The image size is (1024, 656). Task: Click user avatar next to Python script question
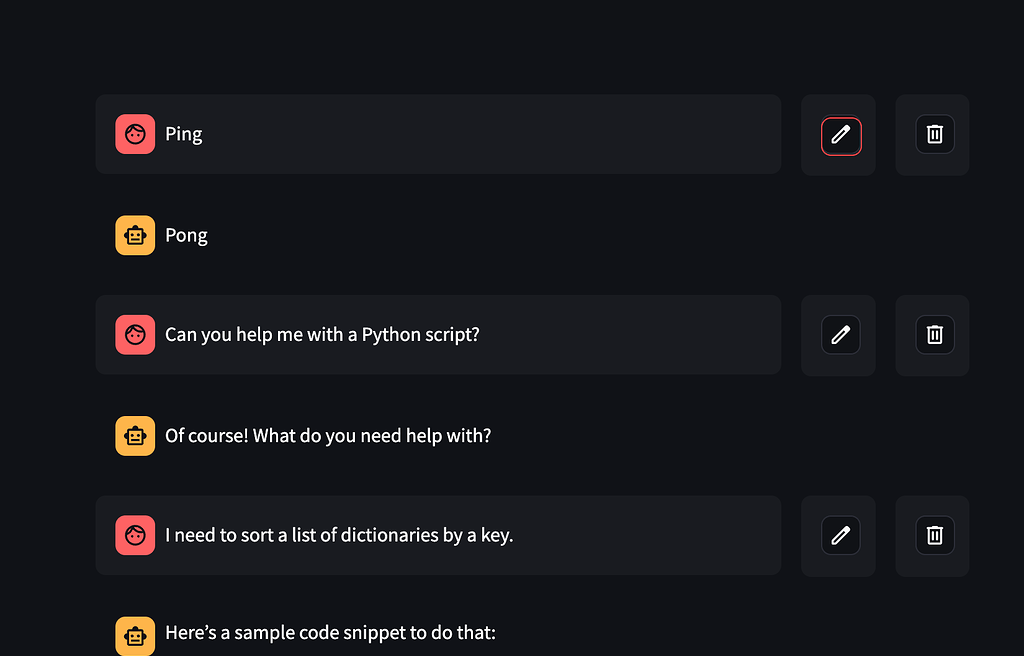coord(135,335)
